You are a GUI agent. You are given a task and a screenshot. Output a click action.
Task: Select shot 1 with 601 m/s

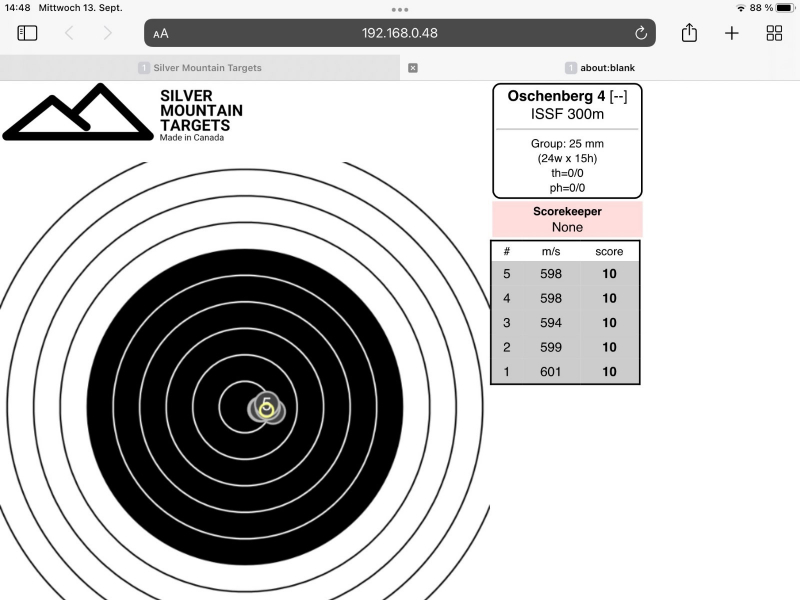565,372
